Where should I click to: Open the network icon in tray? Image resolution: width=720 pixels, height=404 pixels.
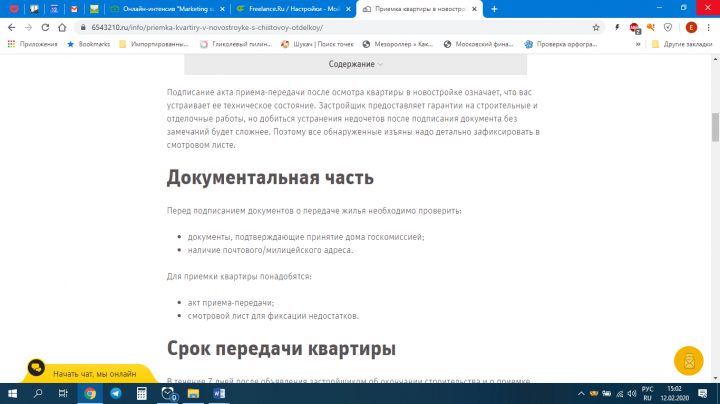619,393
